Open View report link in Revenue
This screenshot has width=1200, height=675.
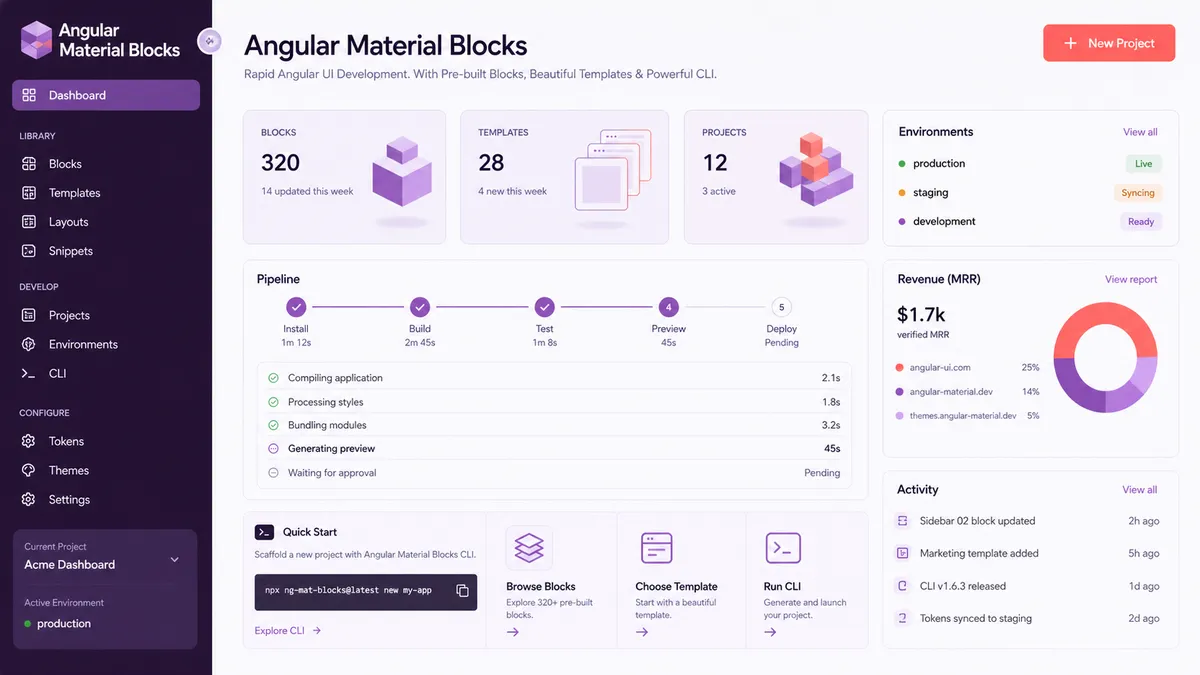pyautogui.click(x=1131, y=280)
